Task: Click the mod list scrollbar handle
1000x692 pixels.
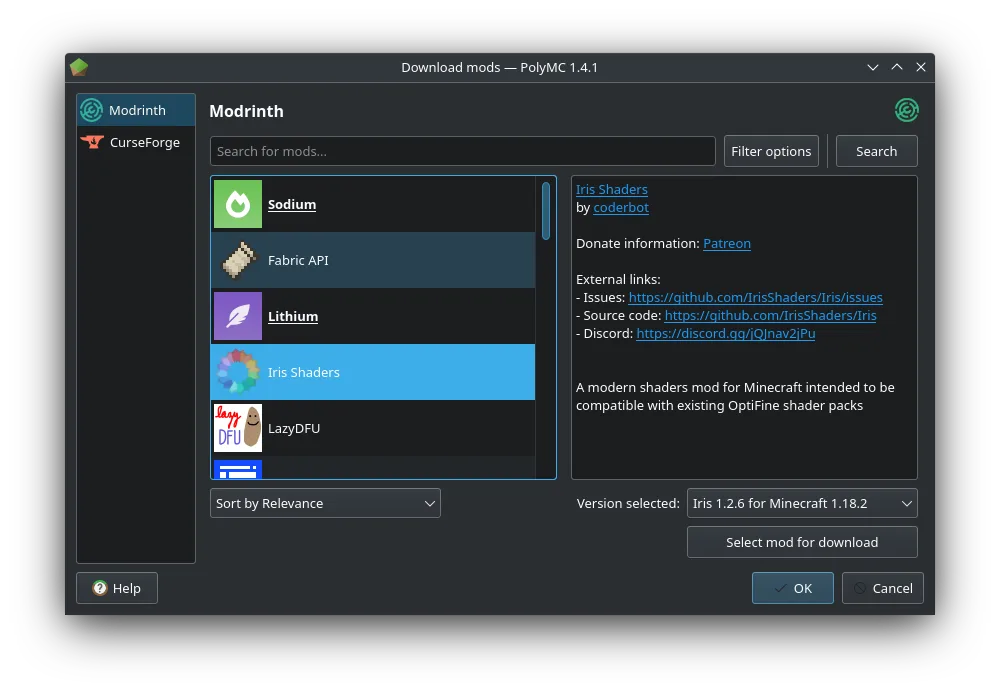Action: pos(546,211)
